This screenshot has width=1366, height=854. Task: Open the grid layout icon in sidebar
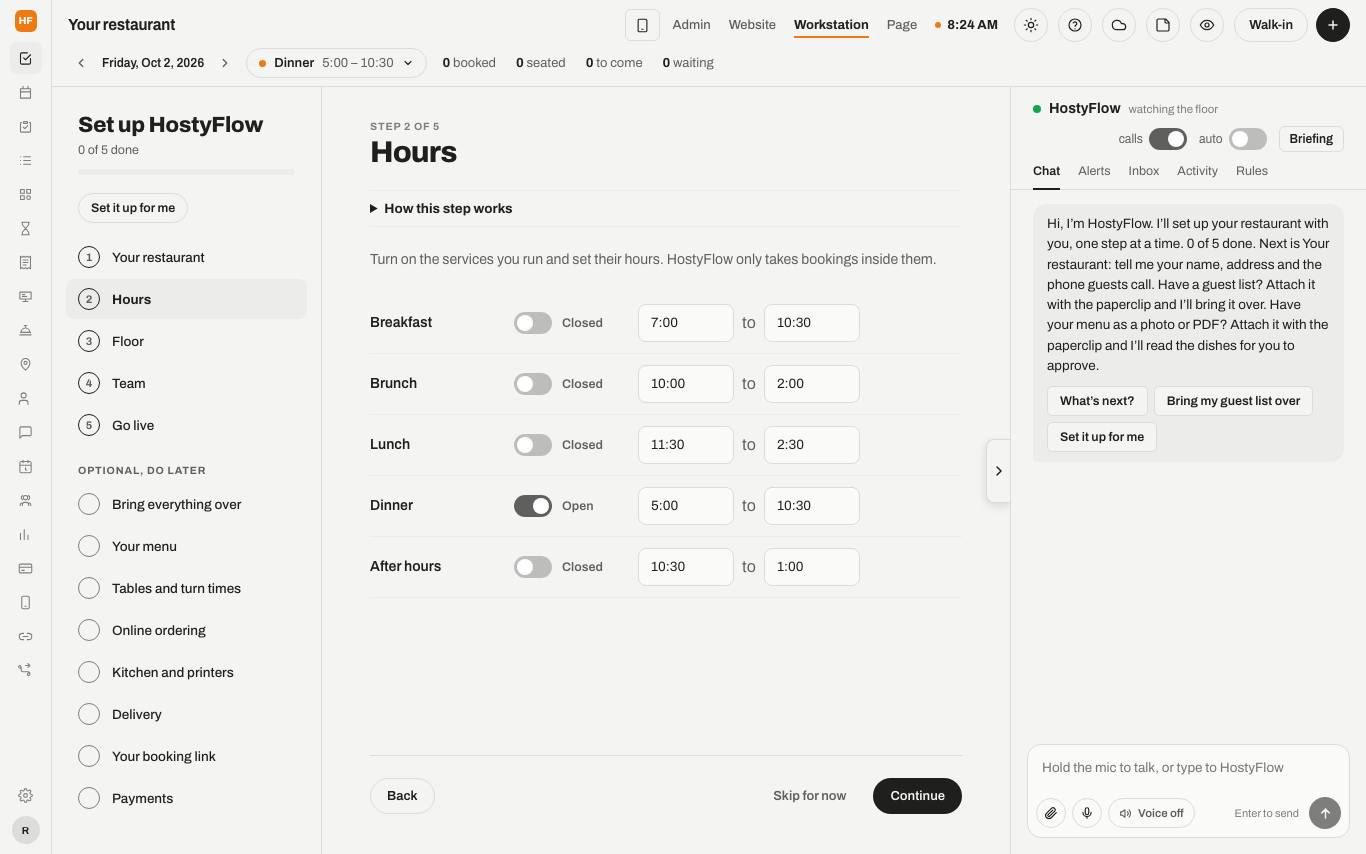[x=25, y=195]
